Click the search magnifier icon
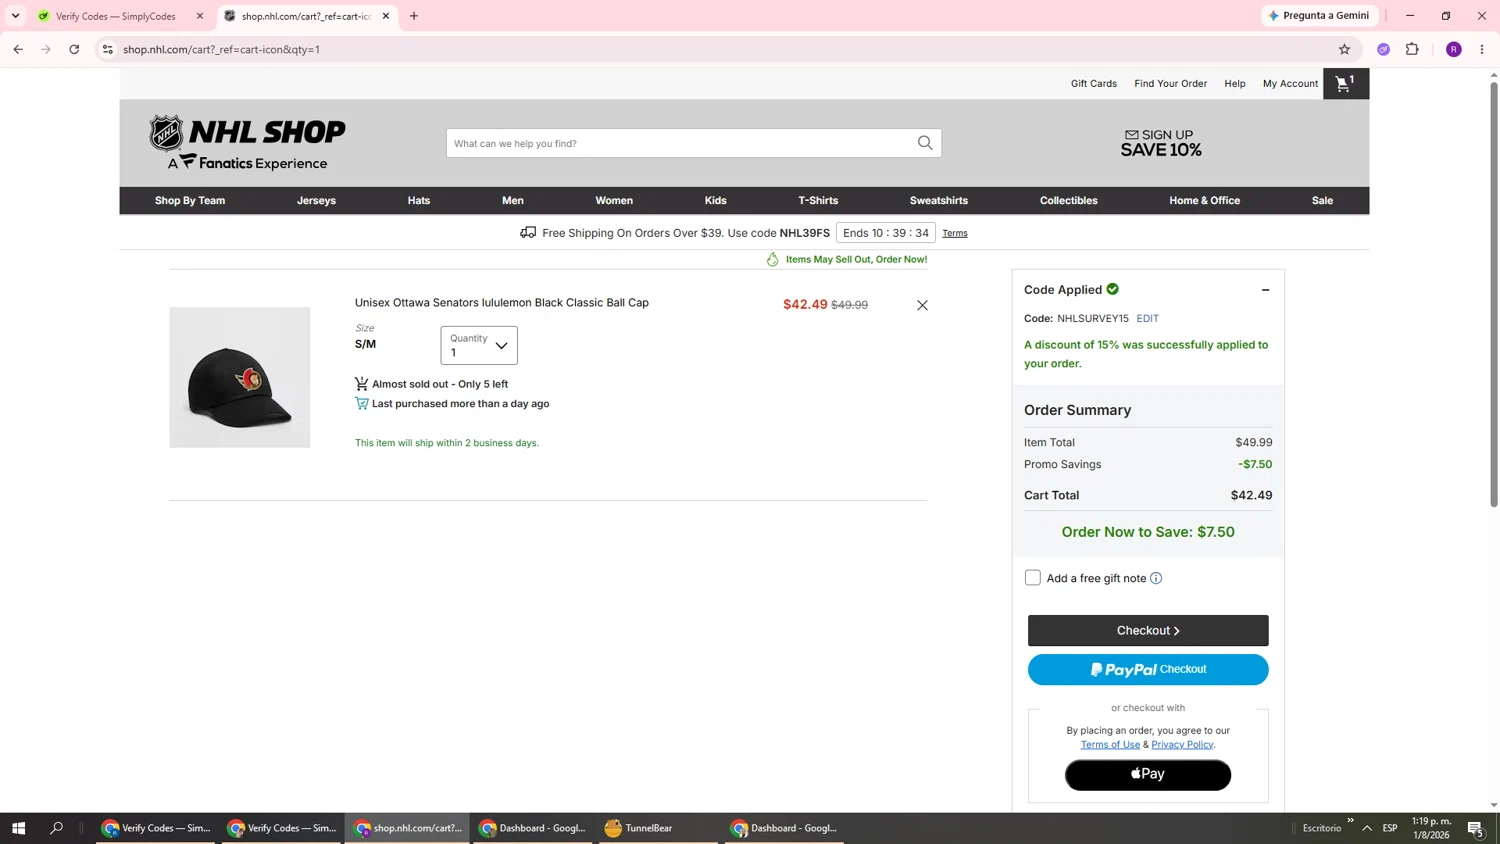 pos(925,143)
